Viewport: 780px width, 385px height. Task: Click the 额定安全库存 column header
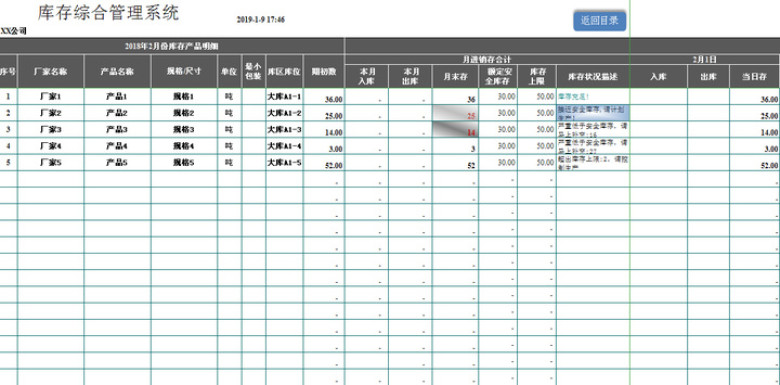(498, 76)
